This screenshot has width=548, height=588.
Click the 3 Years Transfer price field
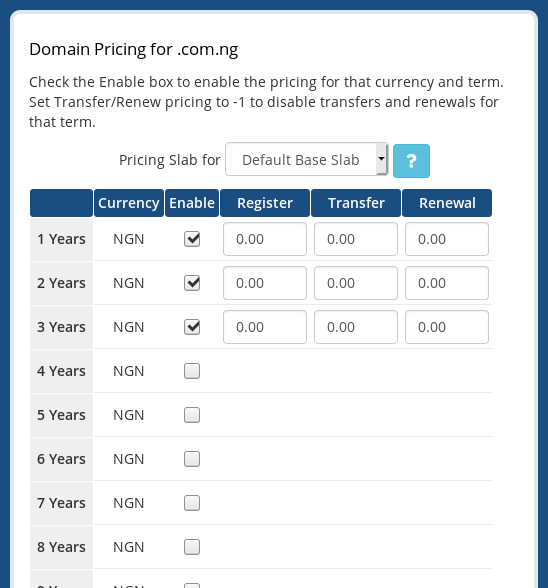(356, 327)
